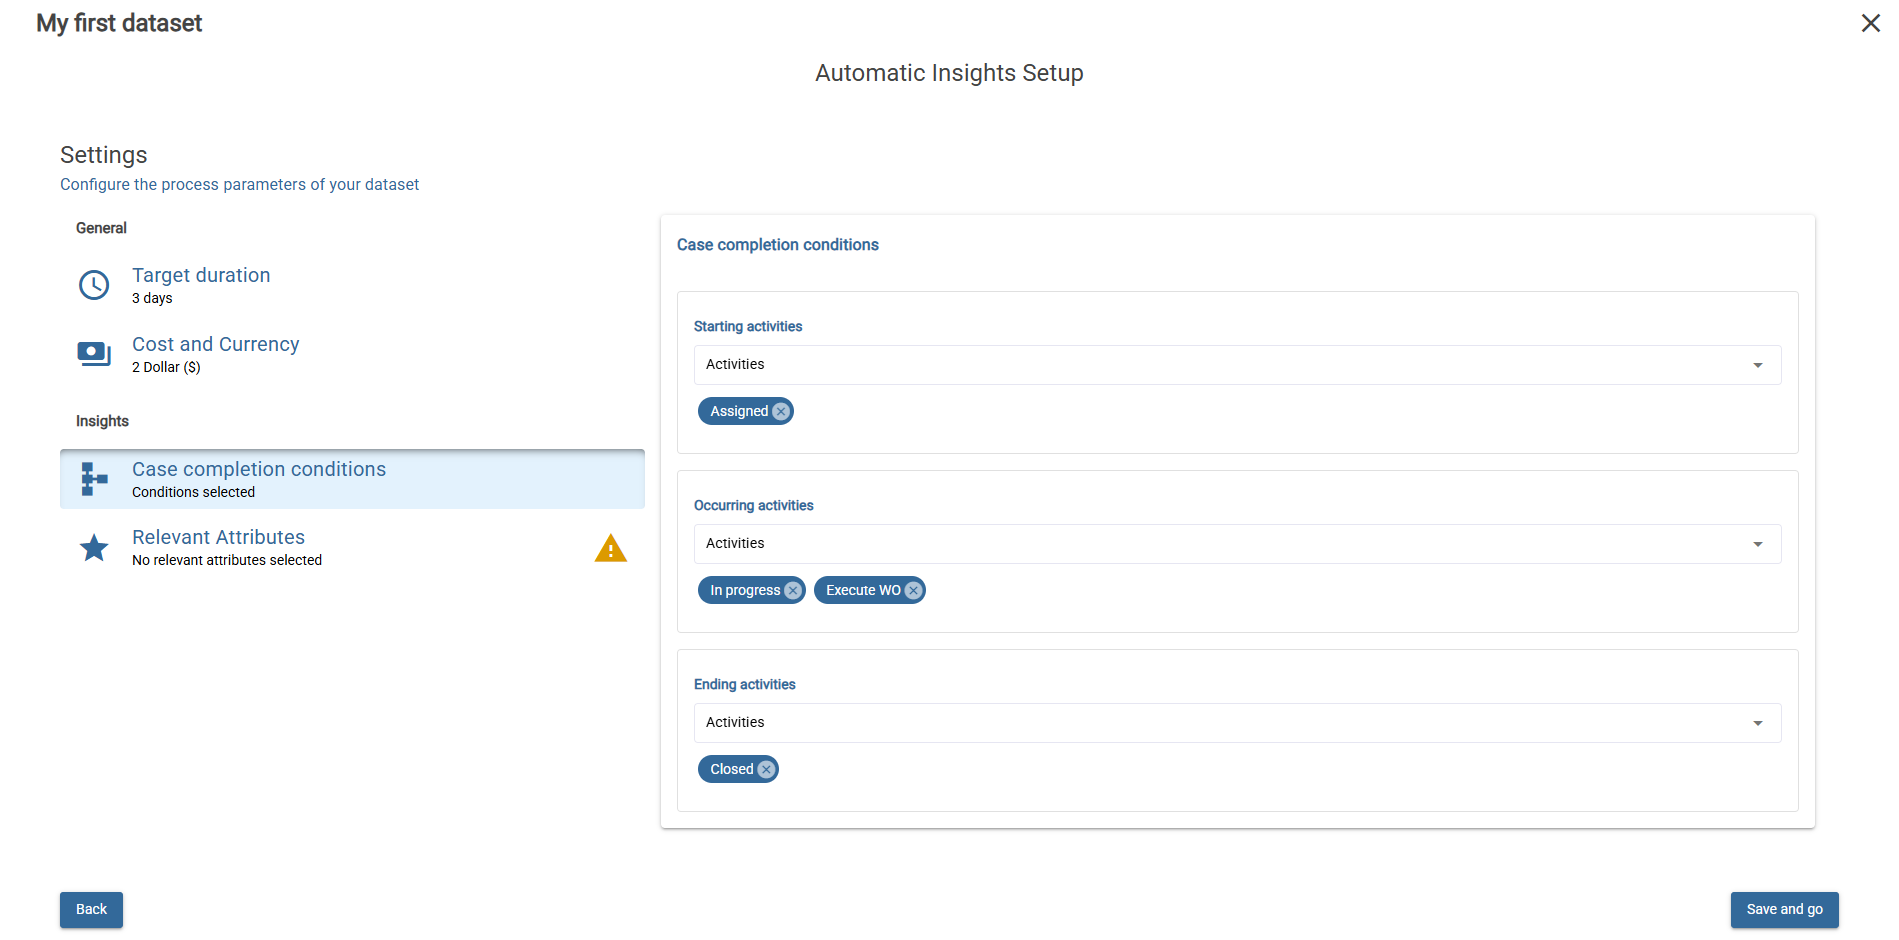The width and height of the screenshot is (1899, 940).
Task: Close the Automatic Insights Setup dialog
Action: point(1871,22)
